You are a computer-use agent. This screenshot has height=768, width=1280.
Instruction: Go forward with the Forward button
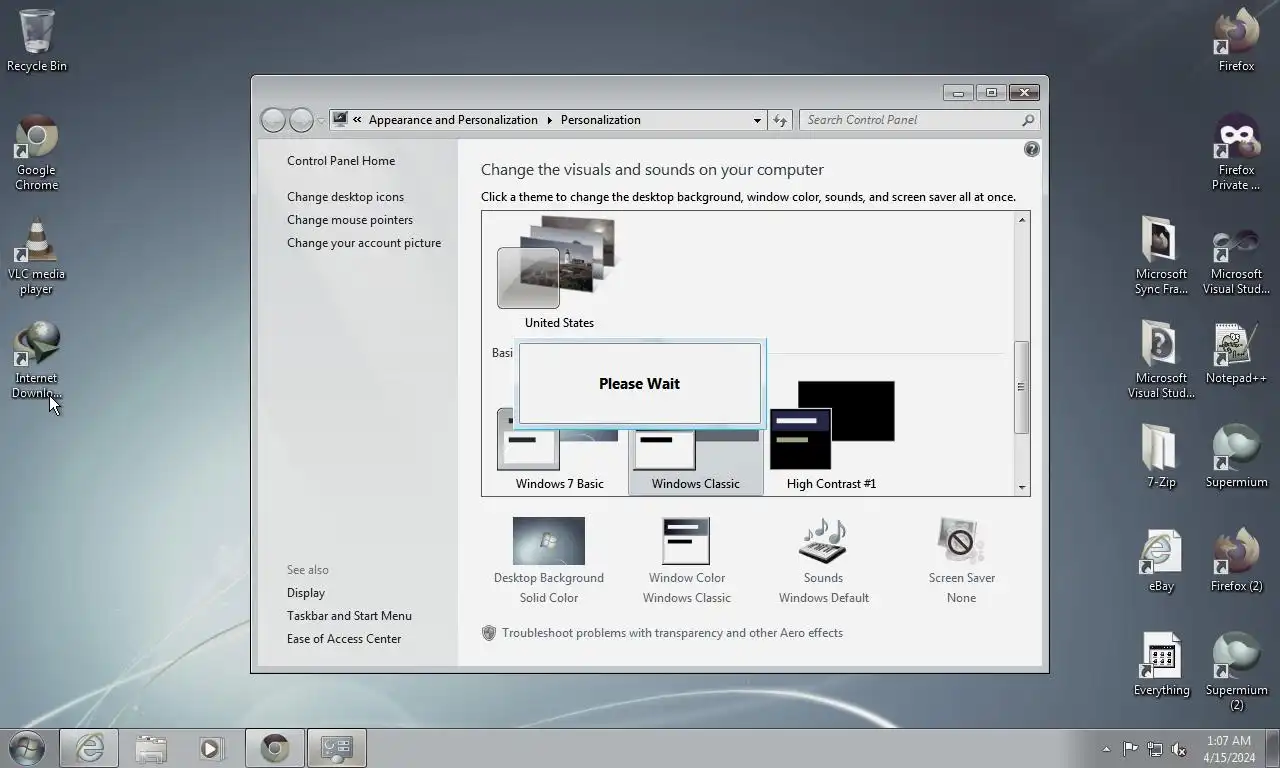click(x=301, y=120)
